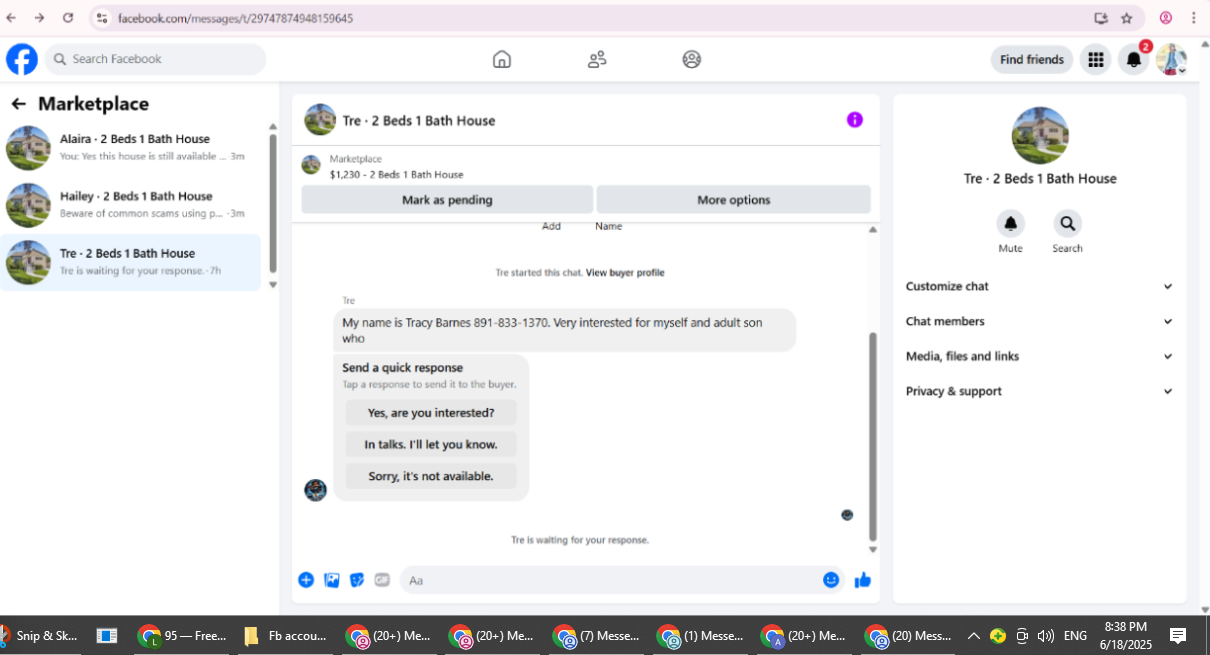Expand Media, files and links section
1210x655 pixels.
[x=1040, y=356]
